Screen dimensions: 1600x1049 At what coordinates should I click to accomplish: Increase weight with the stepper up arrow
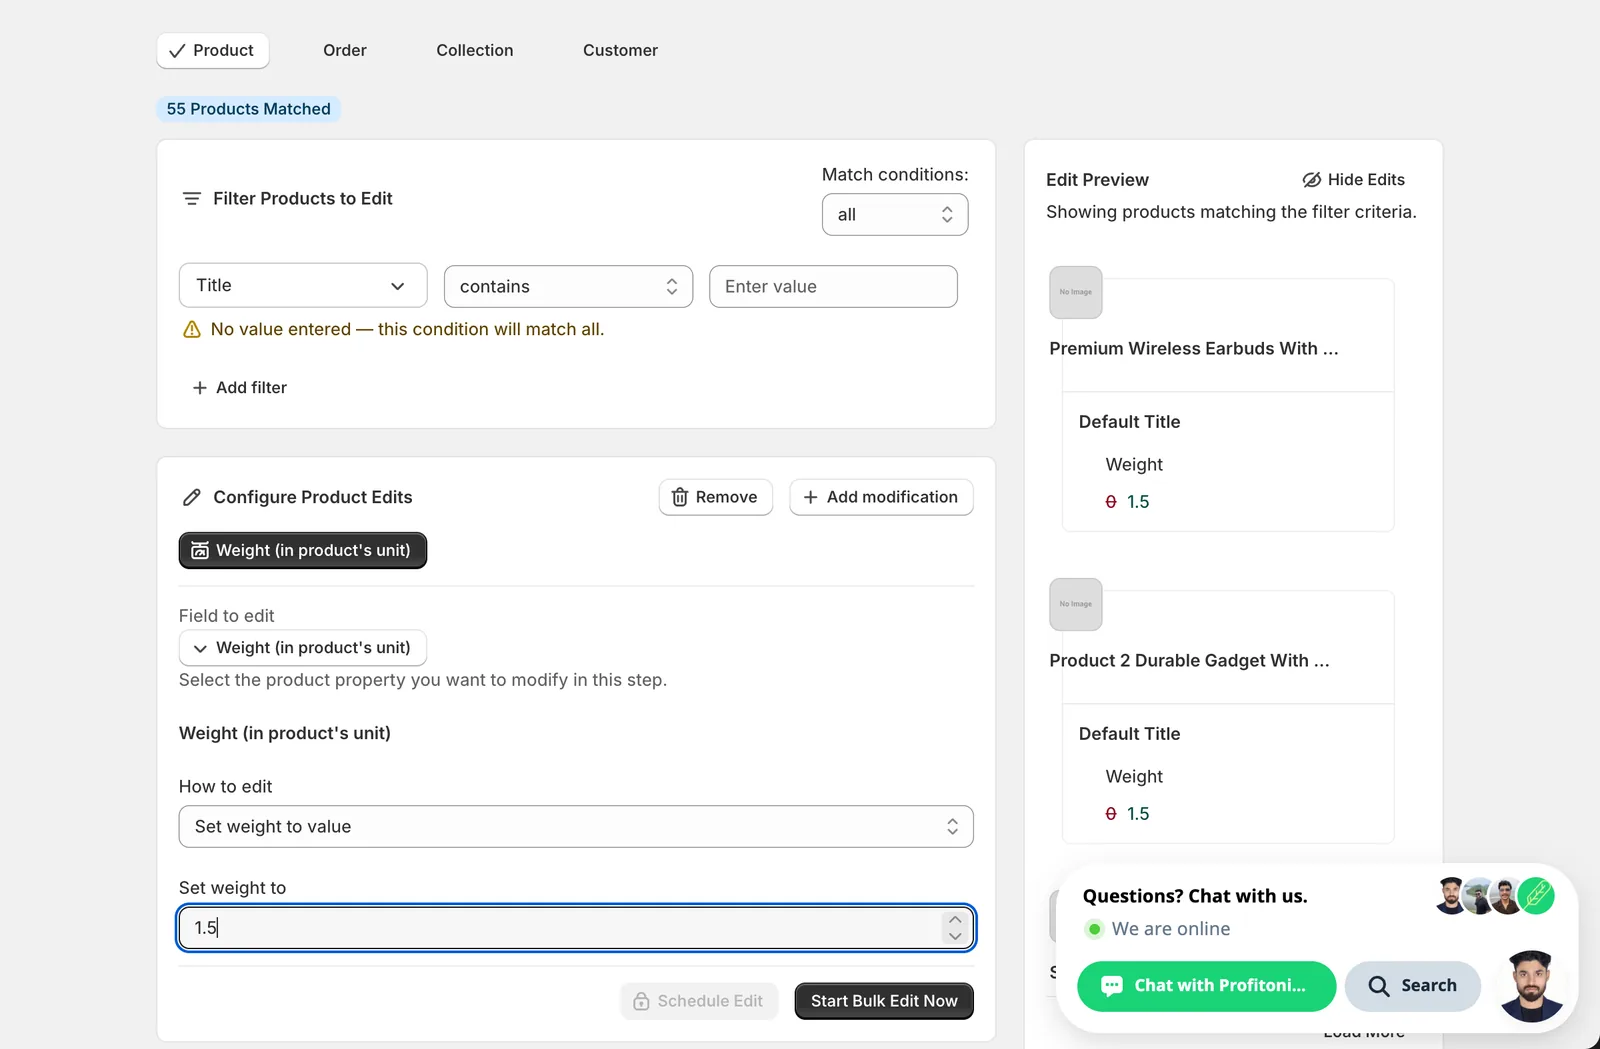coord(955,920)
